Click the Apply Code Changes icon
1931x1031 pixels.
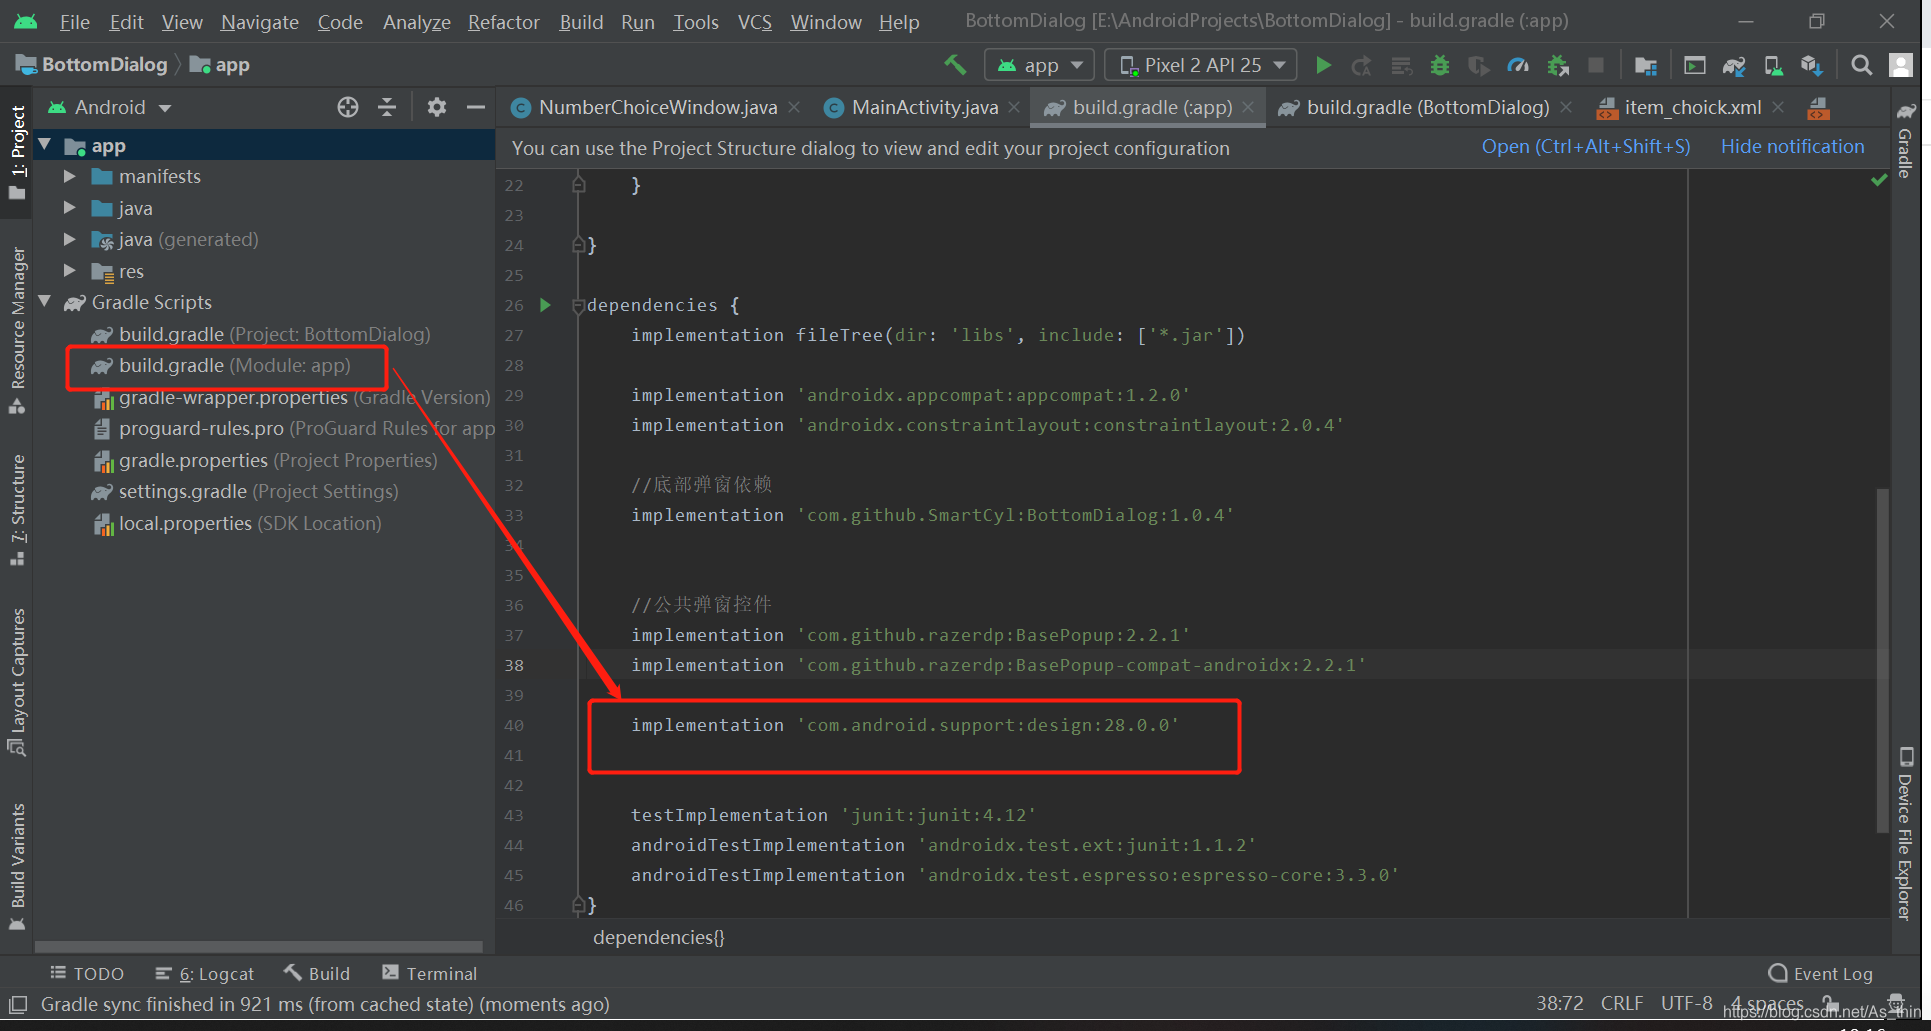(x=1401, y=66)
